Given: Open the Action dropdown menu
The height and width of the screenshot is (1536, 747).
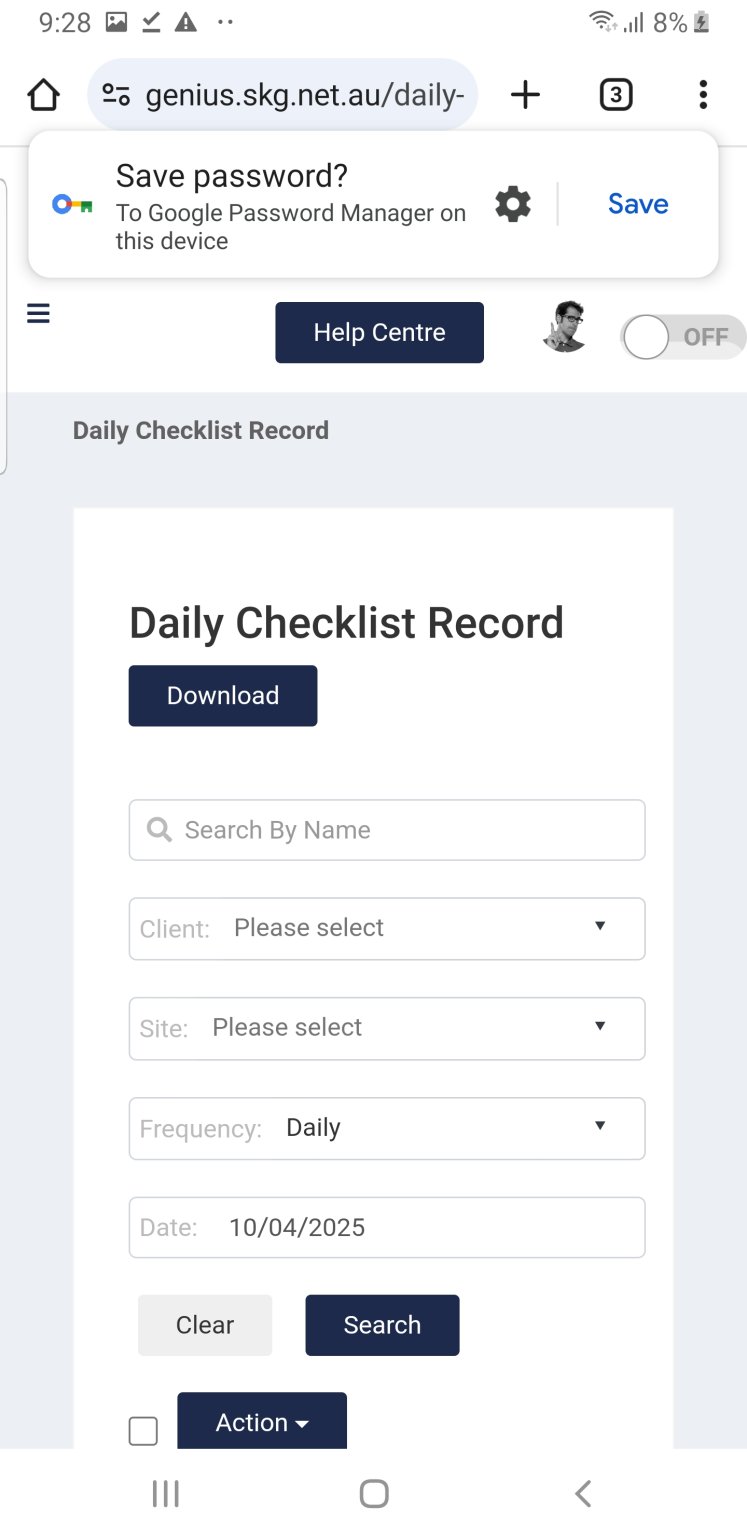Looking at the screenshot, I should pyautogui.click(x=262, y=1422).
